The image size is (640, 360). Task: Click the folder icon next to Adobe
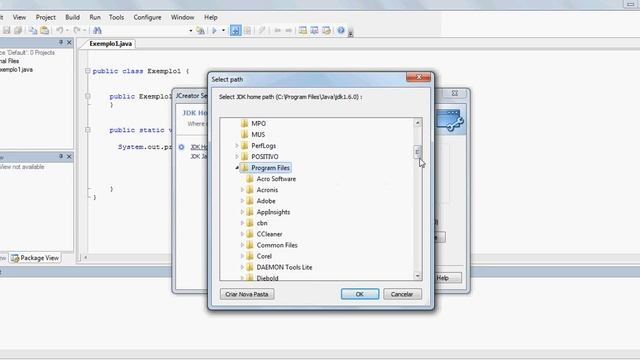tap(250, 201)
